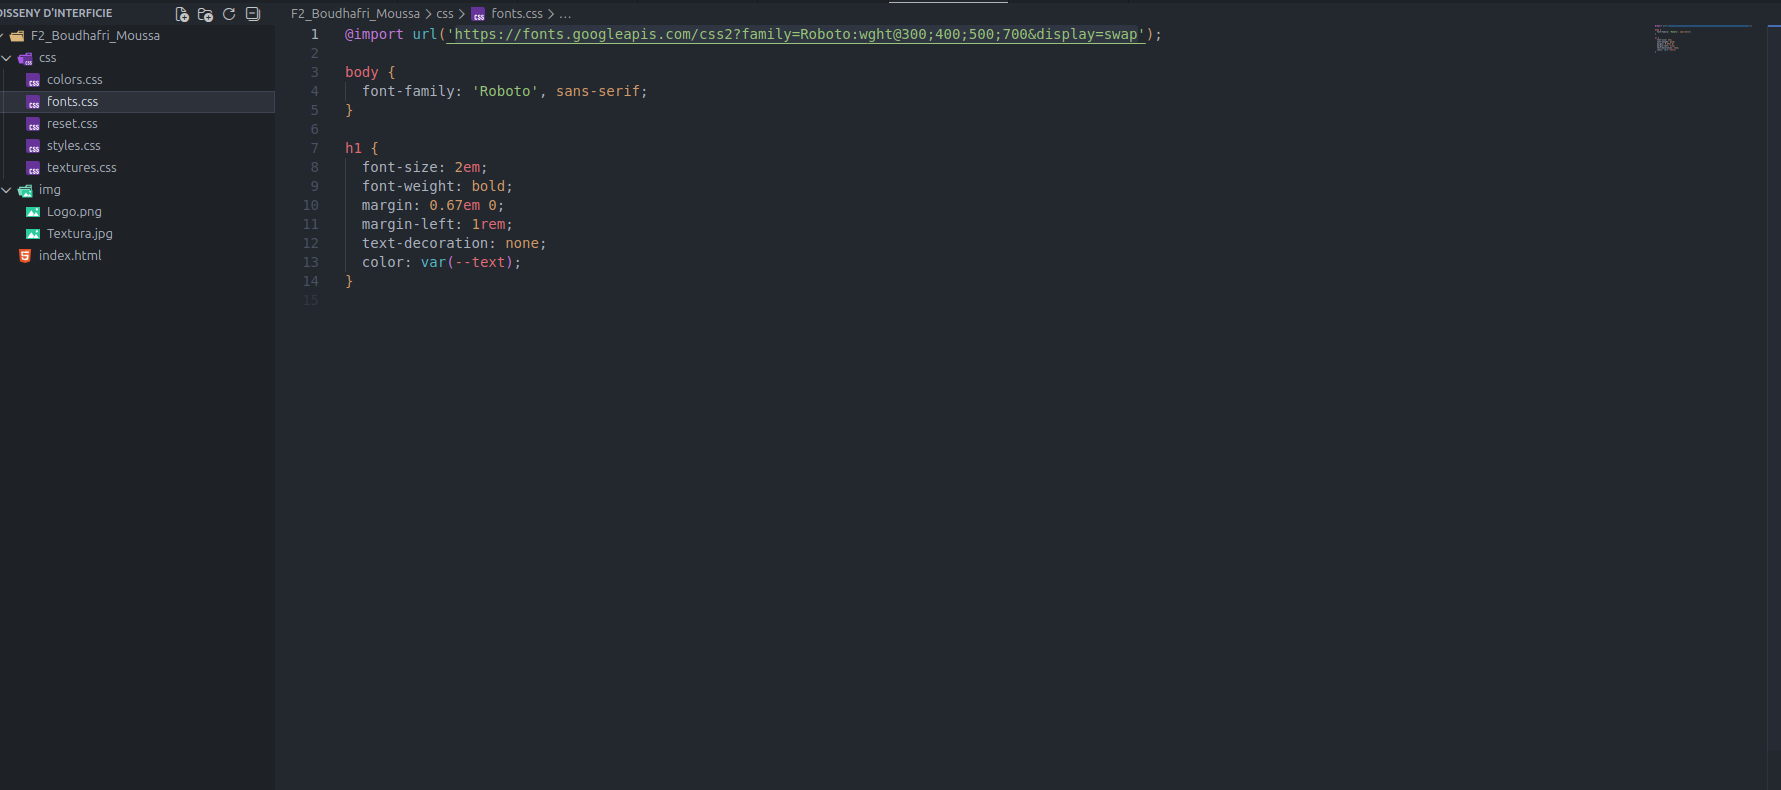Collapse all folders in explorer
1781x790 pixels.
coord(253,14)
